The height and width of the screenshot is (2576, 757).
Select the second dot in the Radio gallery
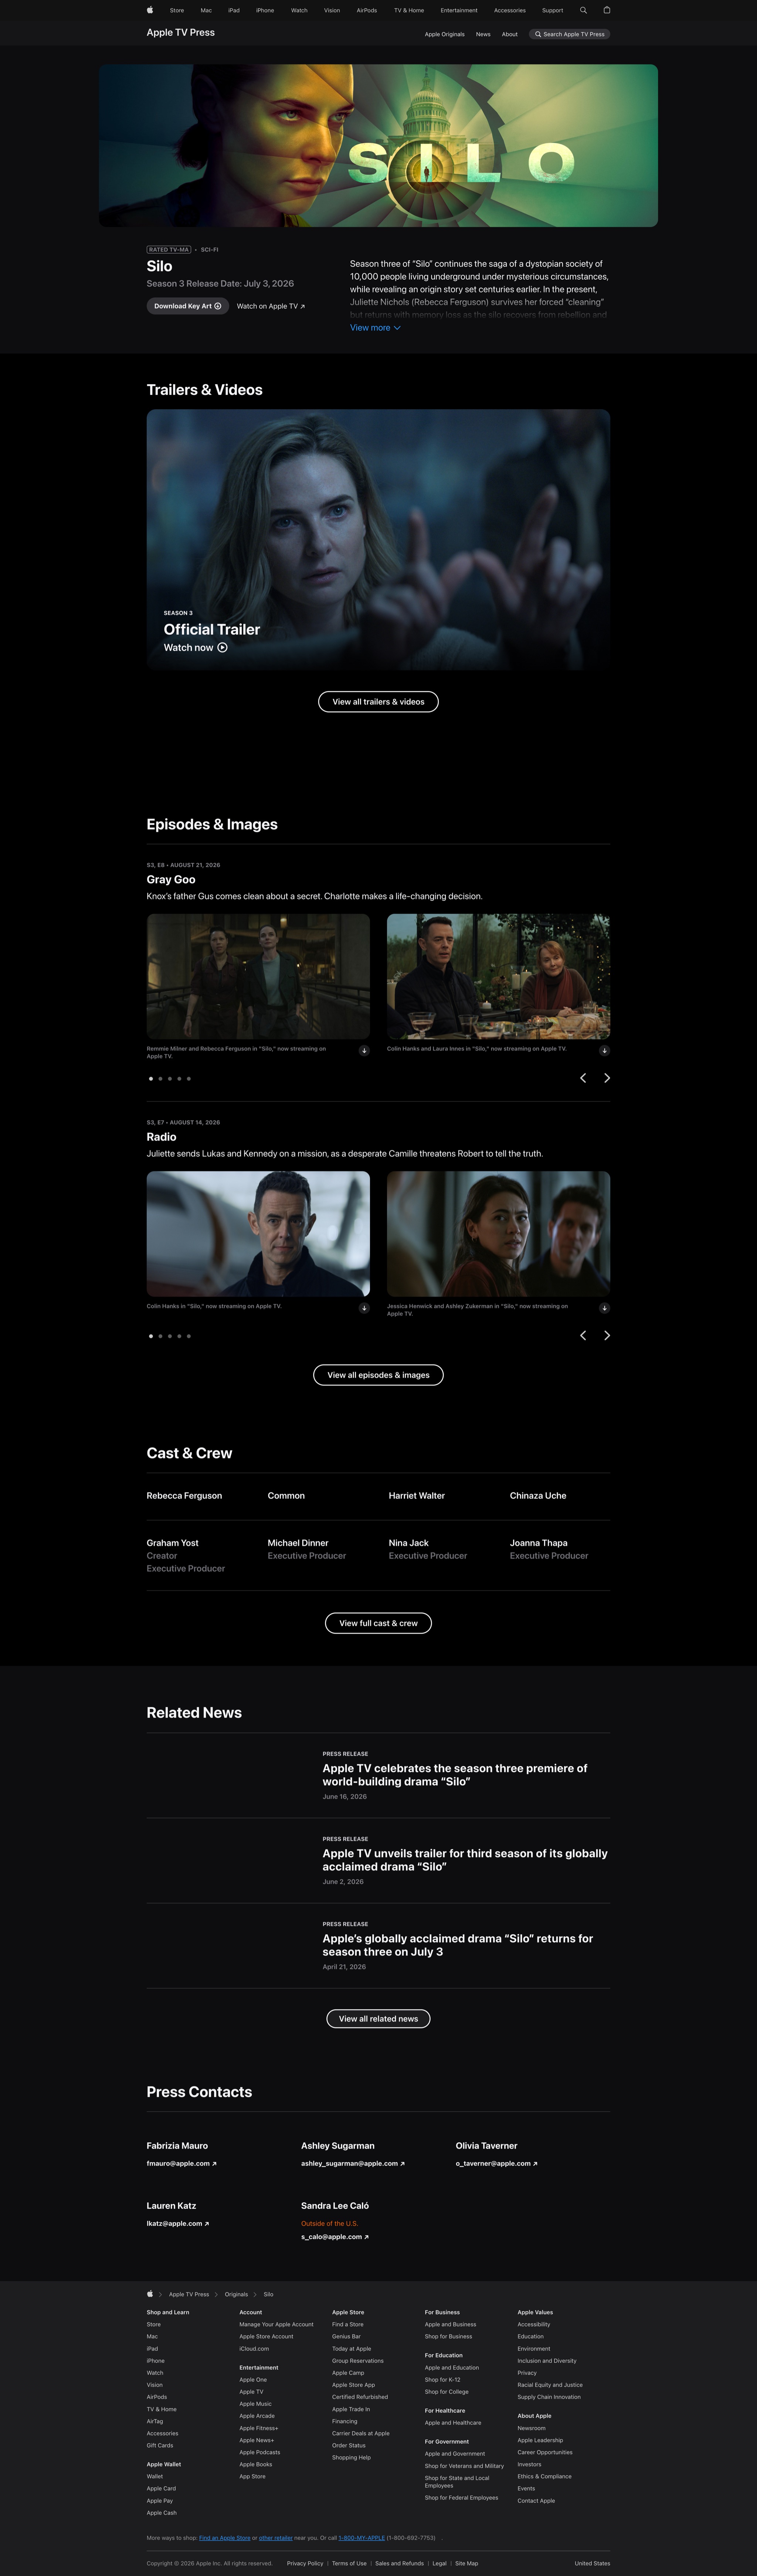pos(160,1336)
